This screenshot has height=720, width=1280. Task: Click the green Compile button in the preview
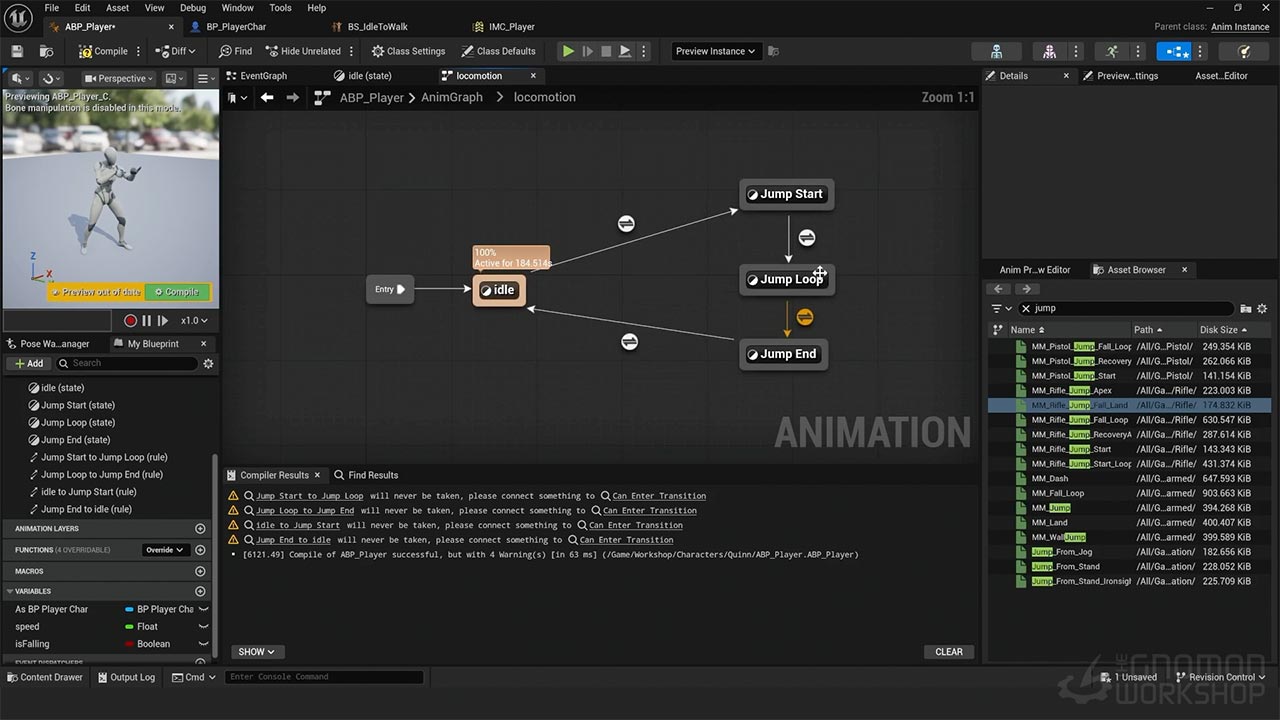coord(177,292)
